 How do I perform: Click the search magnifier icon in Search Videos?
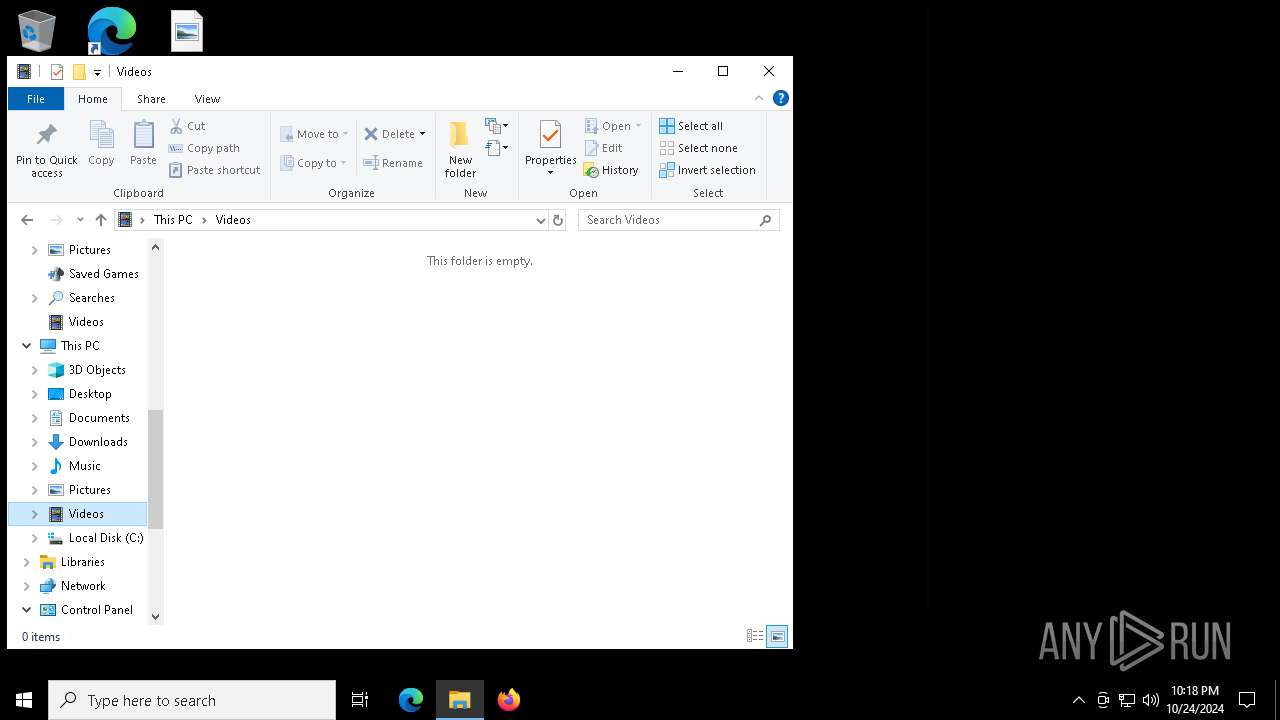pyautogui.click(x=766, y=220)
